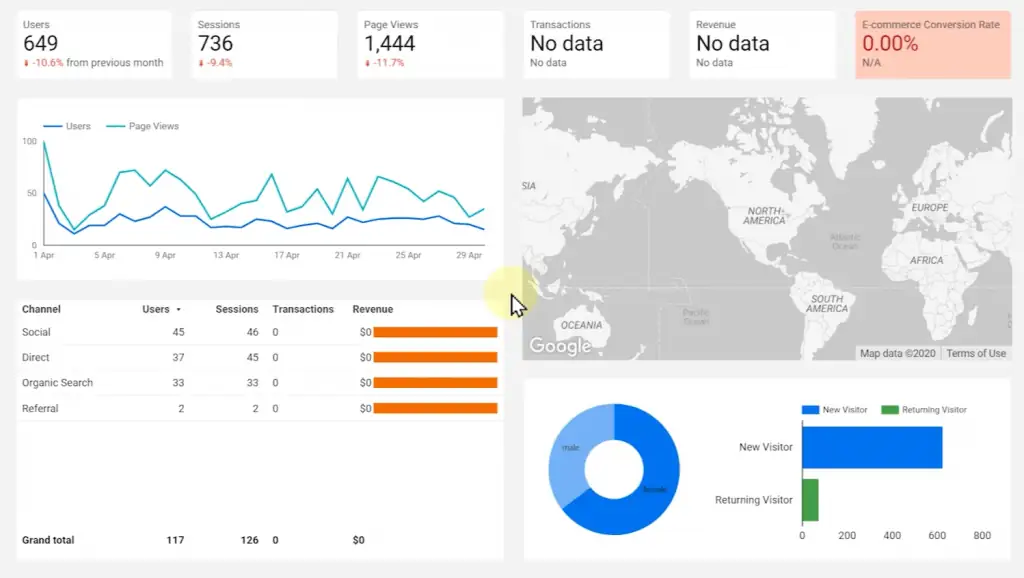Click the Google logo on the map

pos(560,346)
